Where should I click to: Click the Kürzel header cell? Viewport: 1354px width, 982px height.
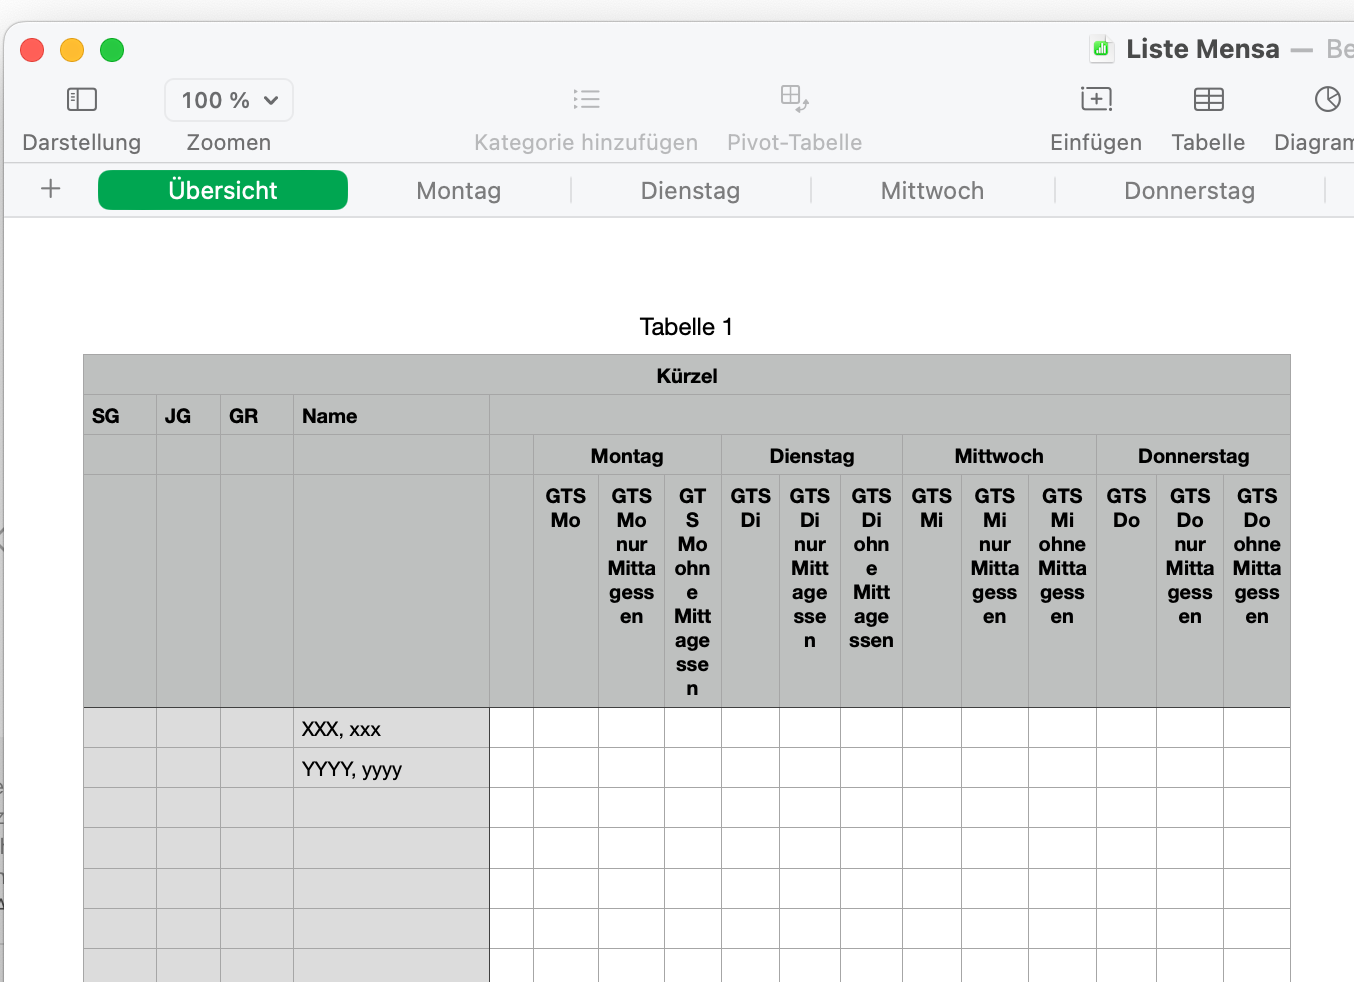coord(686,376)
